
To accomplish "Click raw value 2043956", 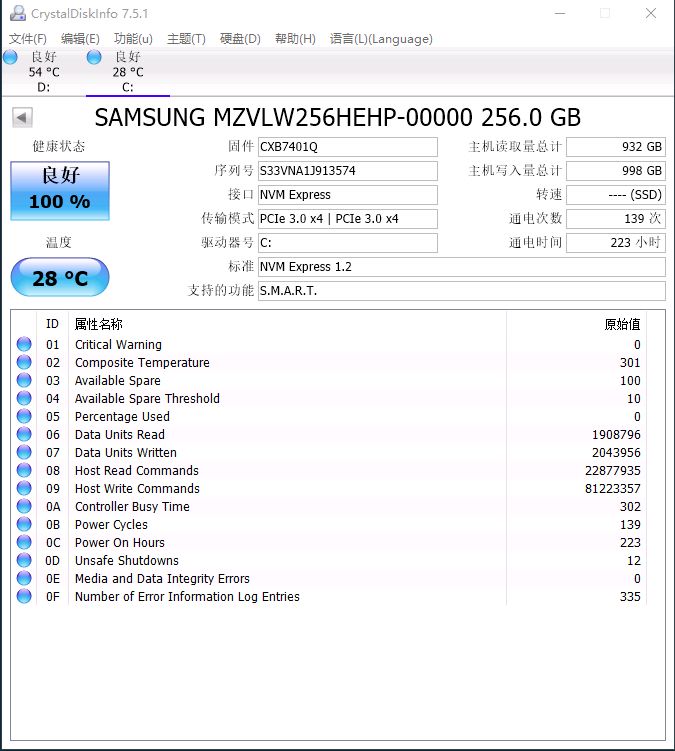I will [x=616, y=453].
